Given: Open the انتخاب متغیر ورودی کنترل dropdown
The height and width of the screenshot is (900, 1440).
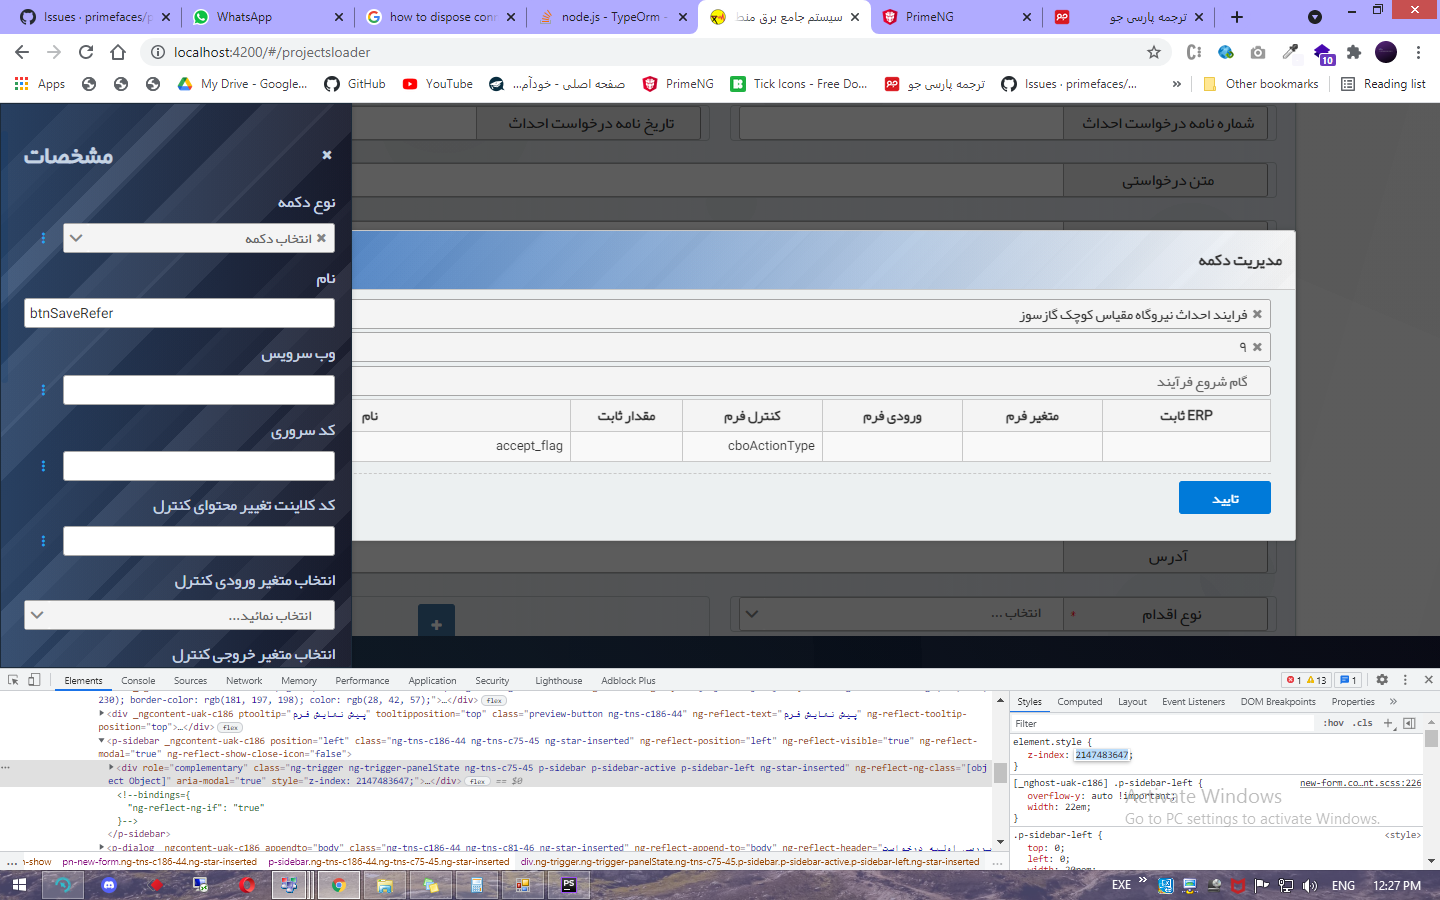Looking at the screenshot, I should coord(179,615).
